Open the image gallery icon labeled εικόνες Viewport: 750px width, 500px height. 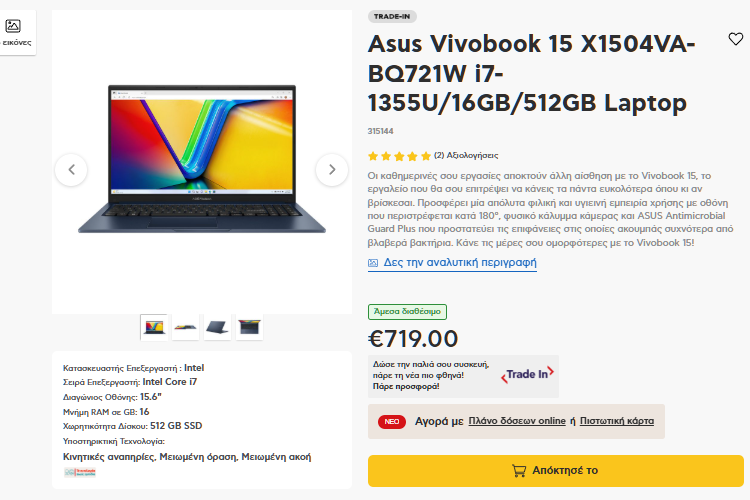click(15, 33)
